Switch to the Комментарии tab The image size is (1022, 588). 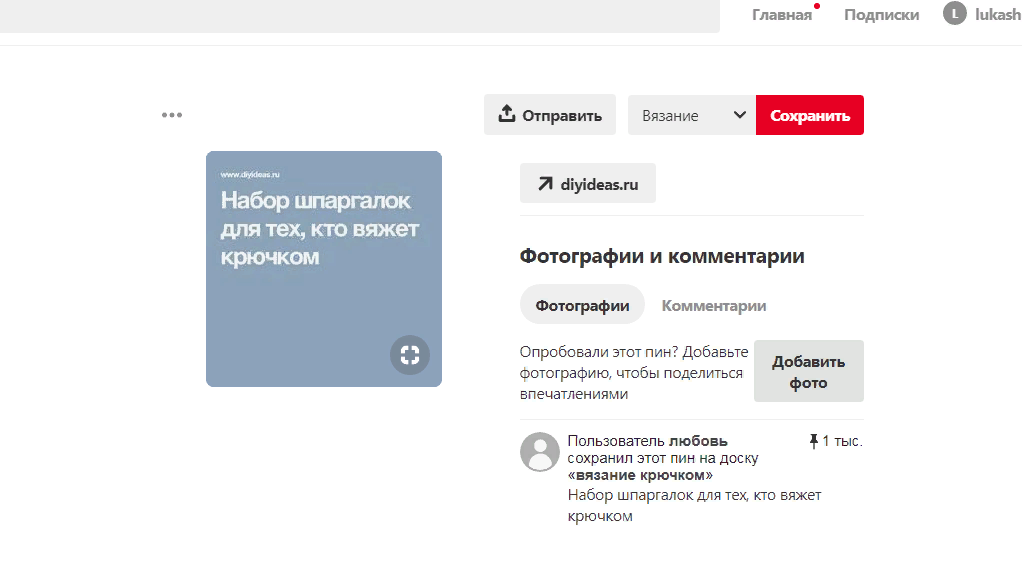click(x=714, y=305)
